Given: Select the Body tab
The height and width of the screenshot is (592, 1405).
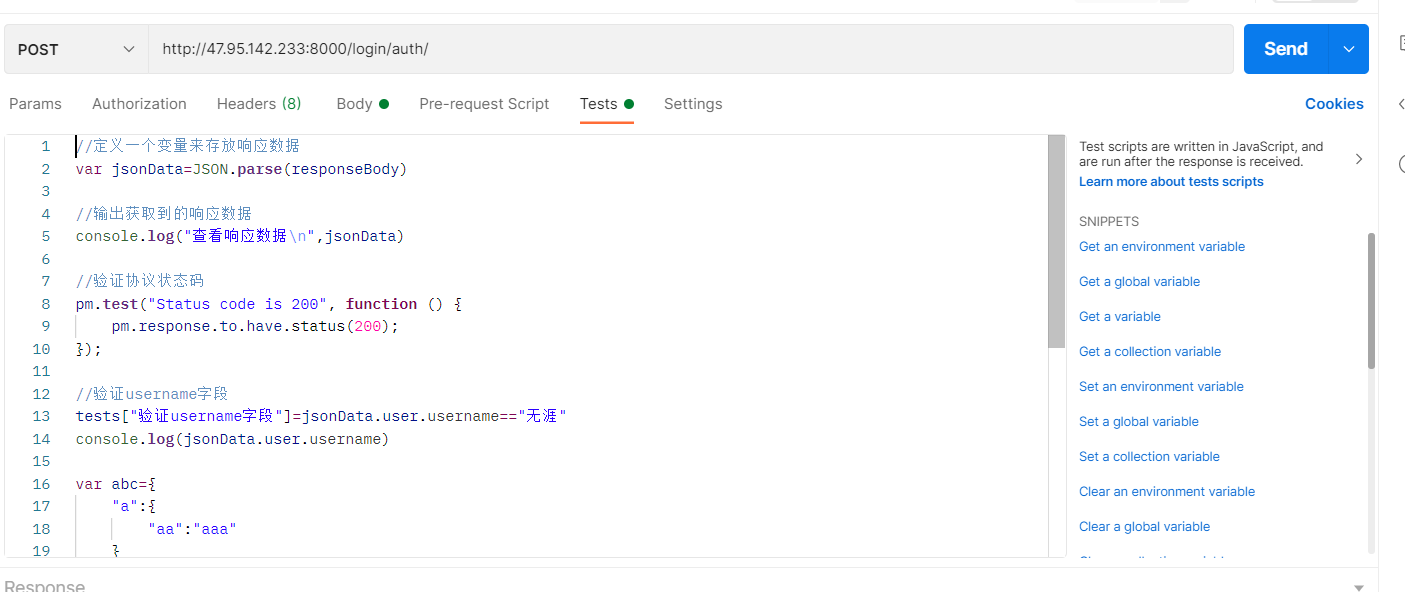Looking at the screenshot, I should (x=361, y=104).
